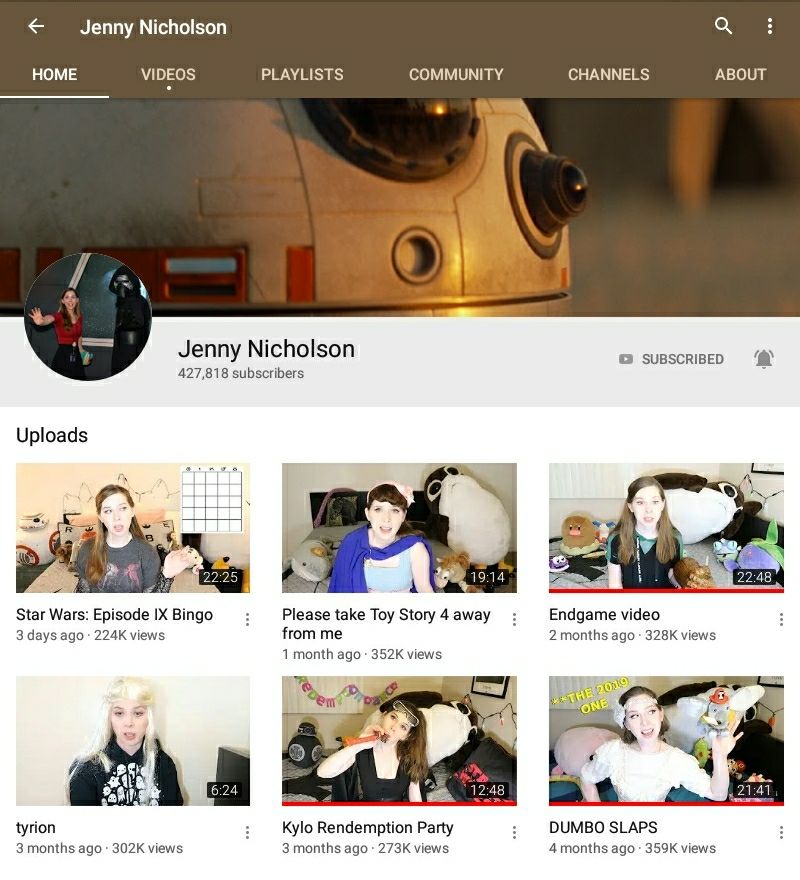Screen dimensions: 800x880
Task: Click '3 months ago · 273K views' text
Action: 365,849
